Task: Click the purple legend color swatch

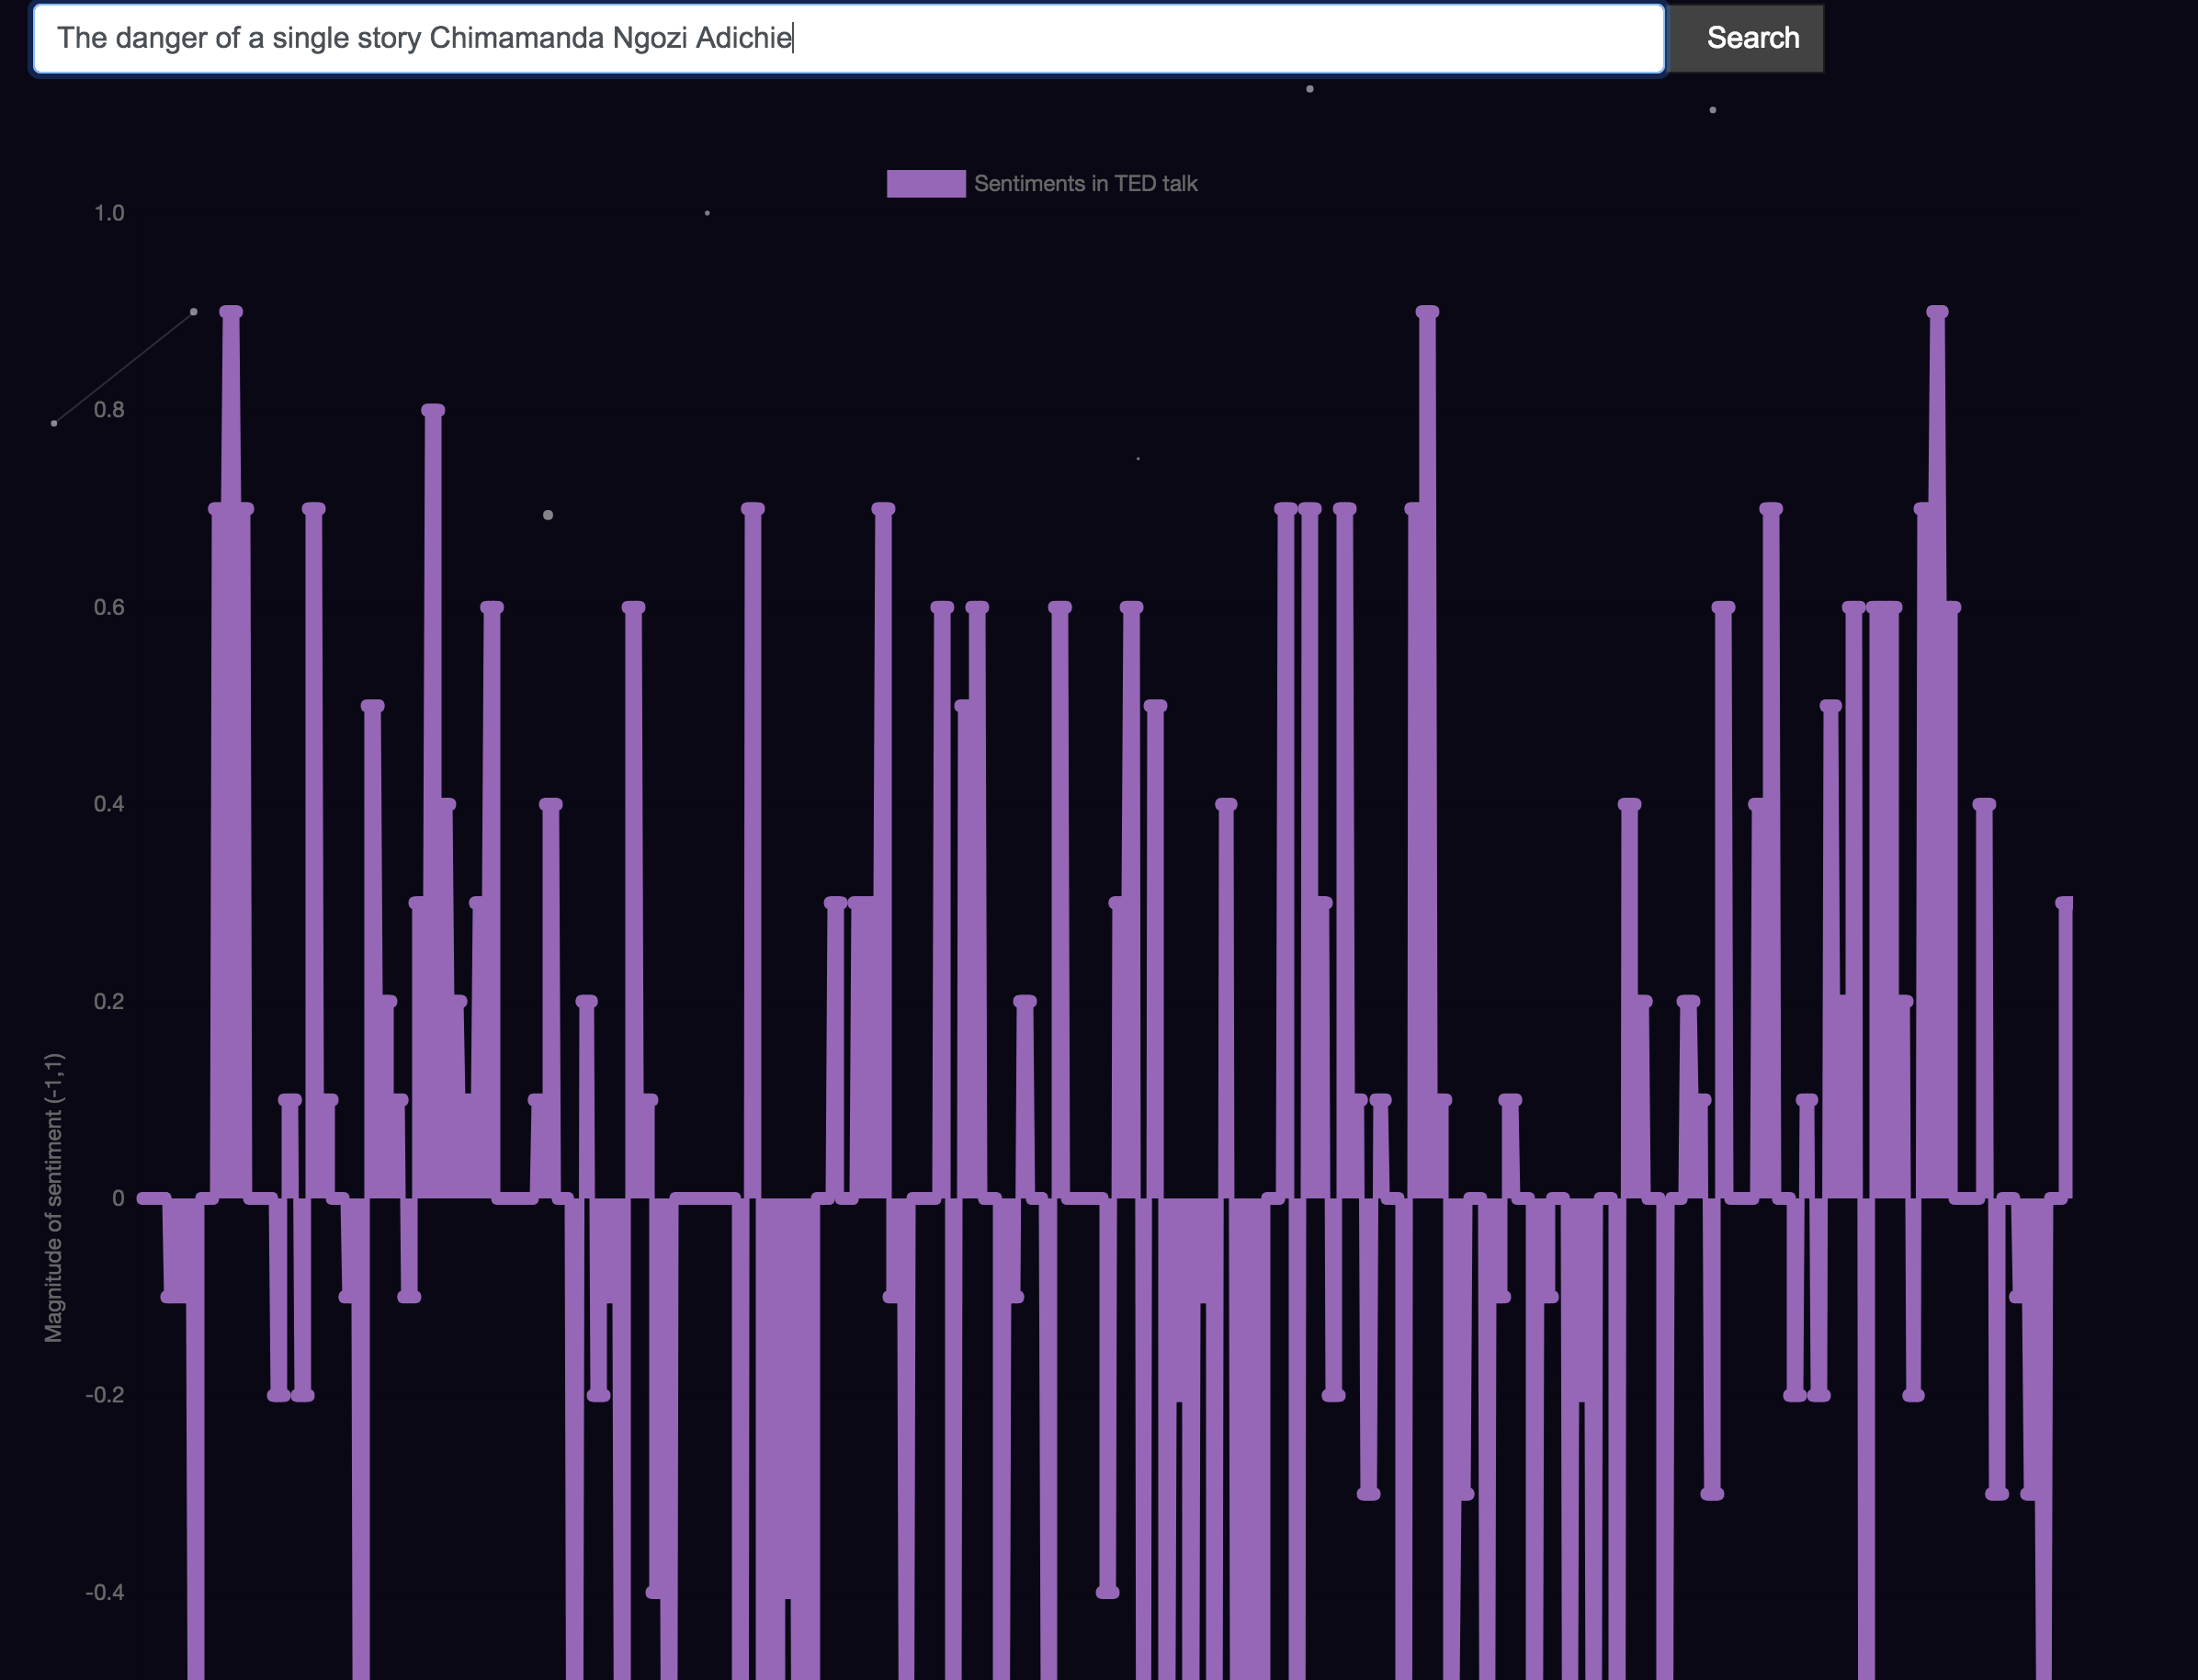Action: pyautogui.click(x=925, y=184)
